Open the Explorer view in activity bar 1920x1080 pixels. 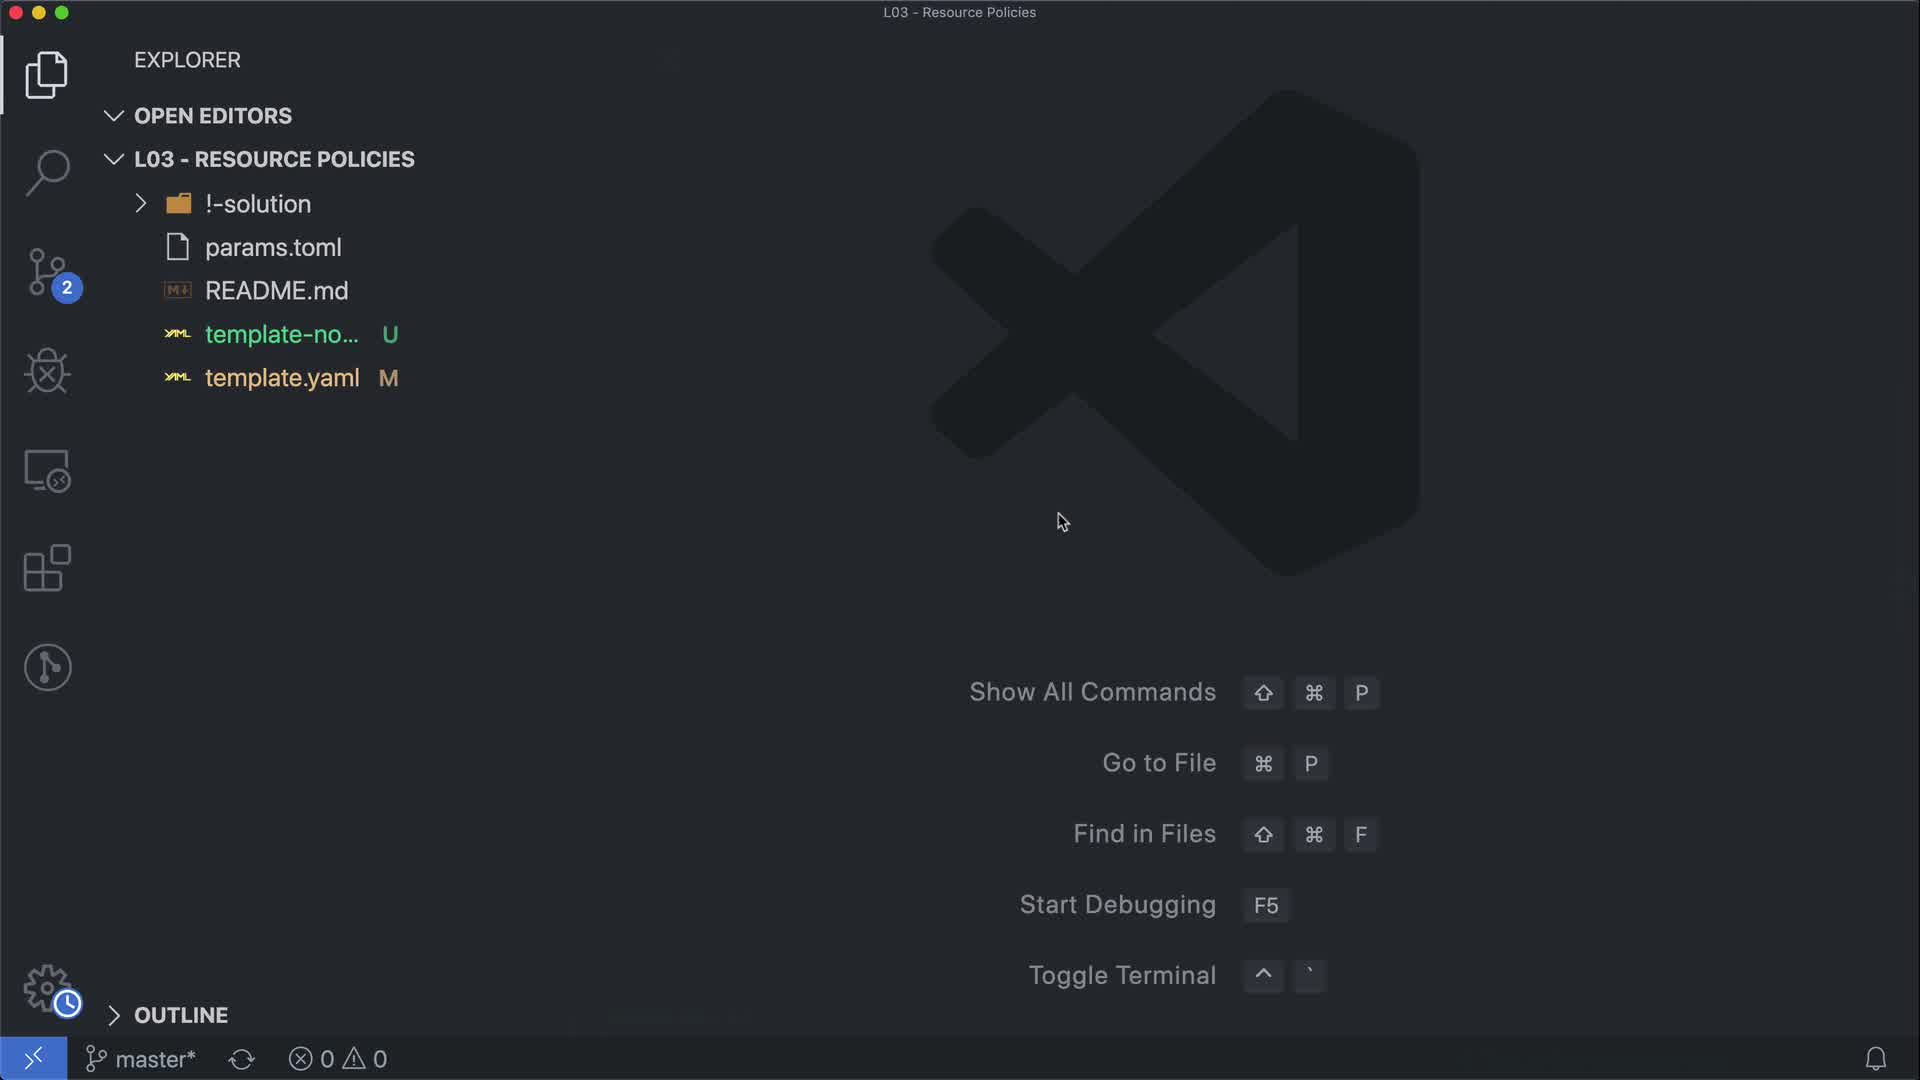(47, 75)
